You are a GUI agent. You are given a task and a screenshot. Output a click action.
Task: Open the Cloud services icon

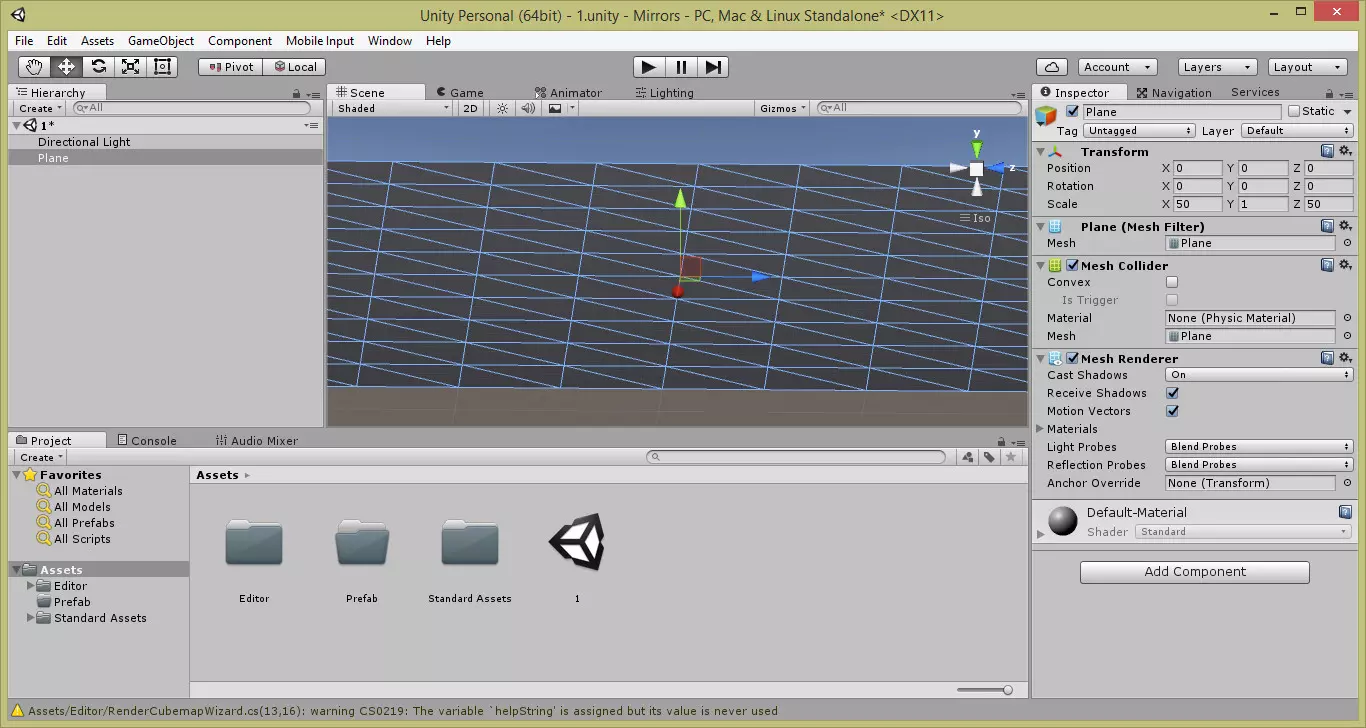coord(1051,67)
